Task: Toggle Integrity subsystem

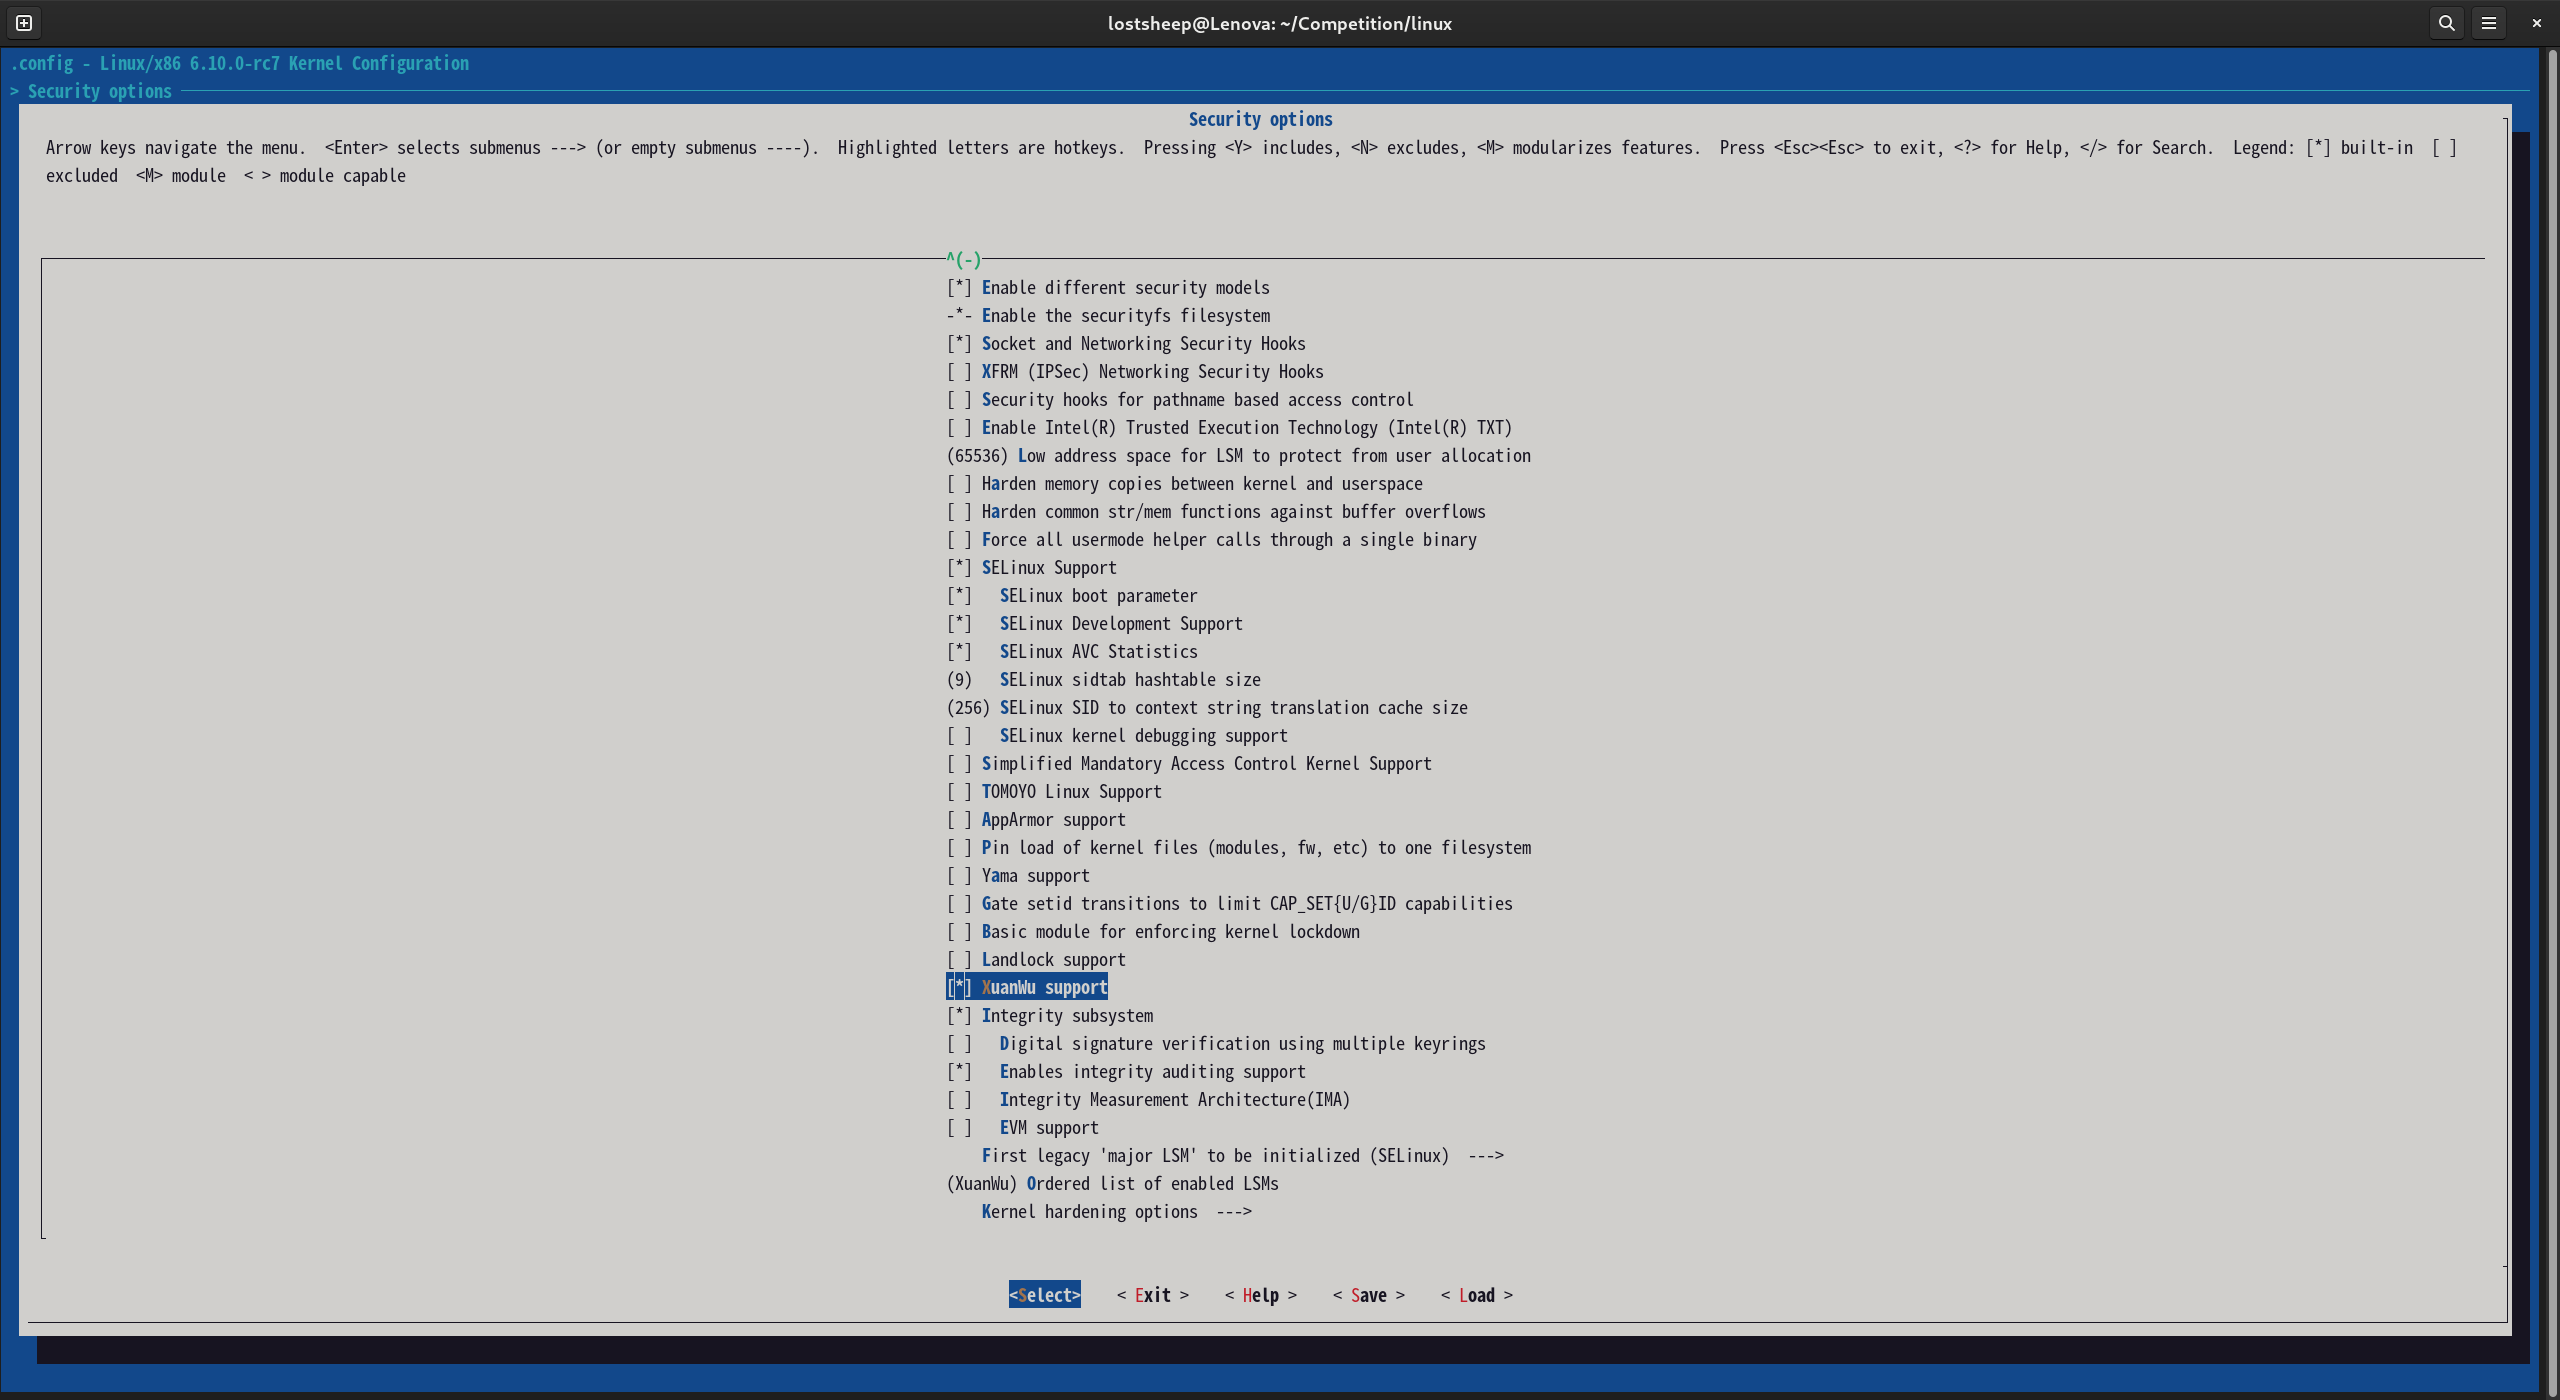Action: coord(1050,1016)
